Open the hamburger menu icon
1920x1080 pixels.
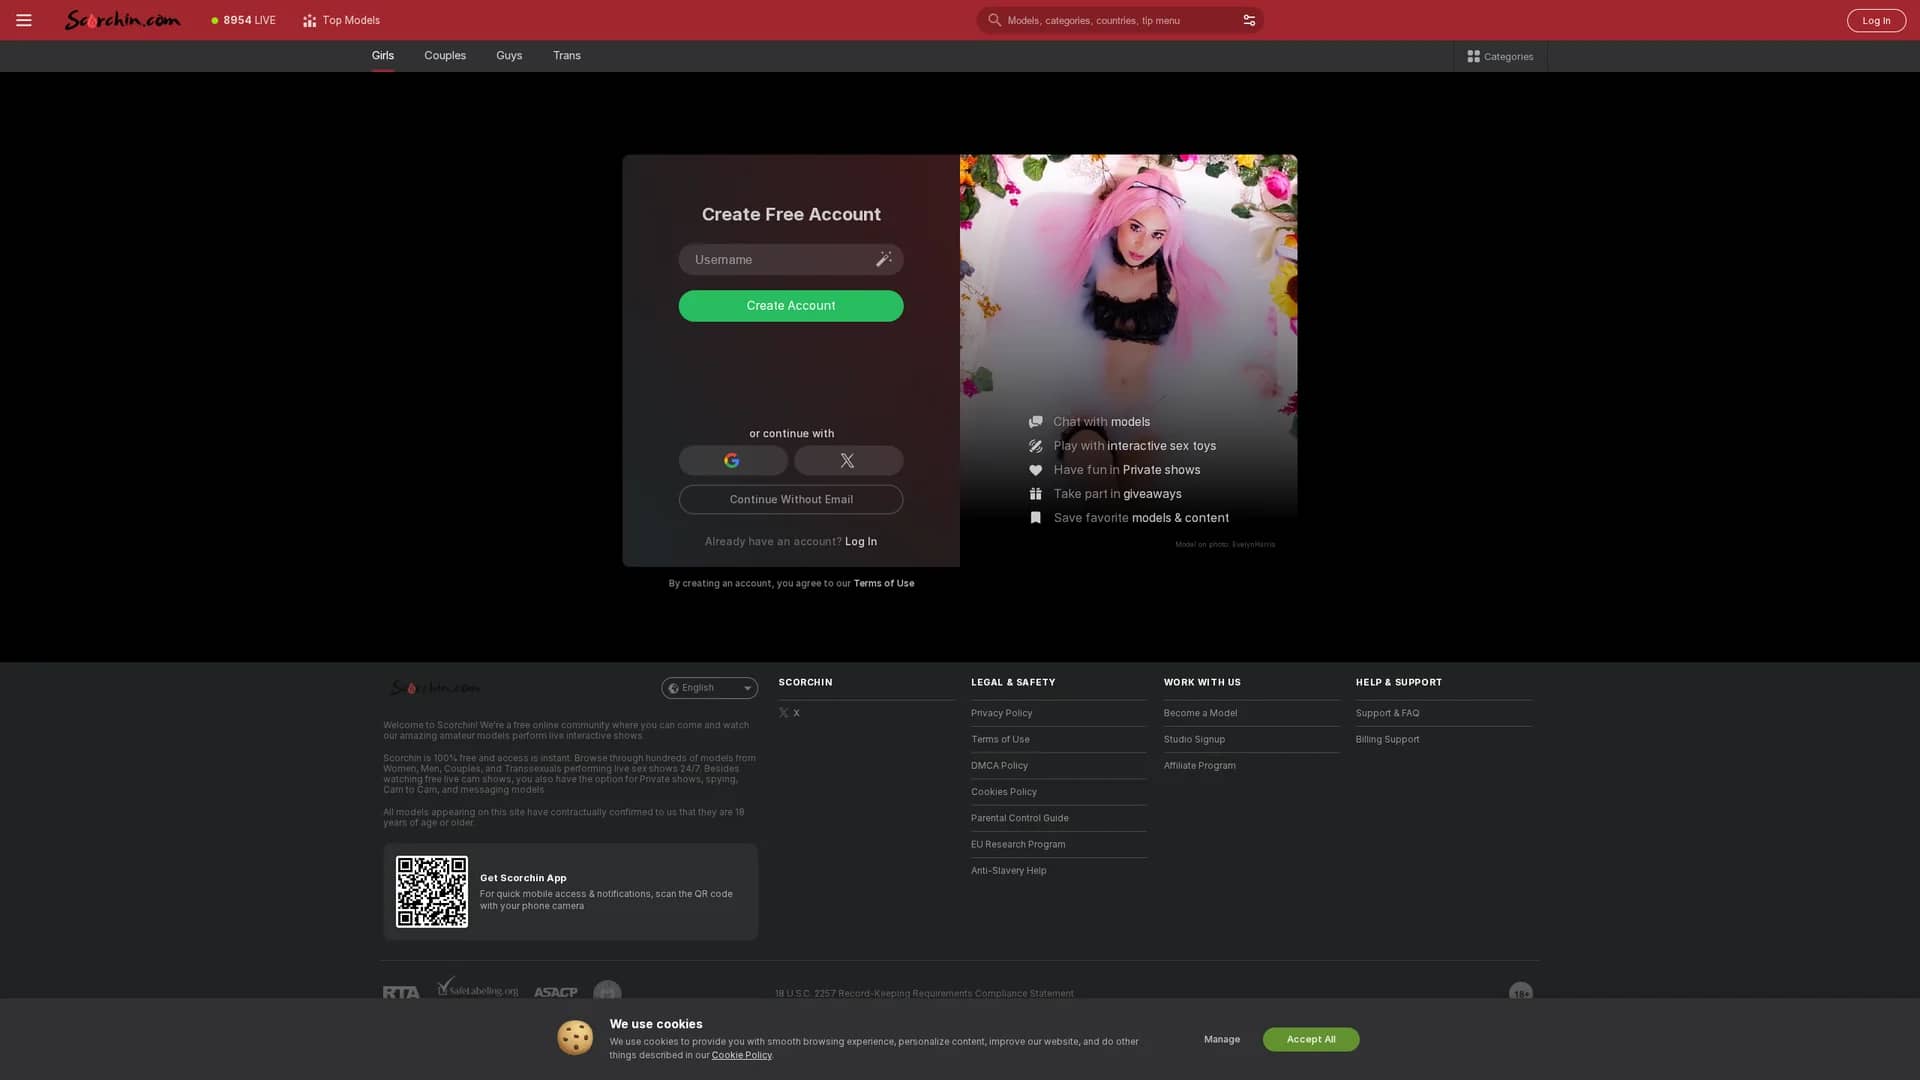tap(24, 20)
